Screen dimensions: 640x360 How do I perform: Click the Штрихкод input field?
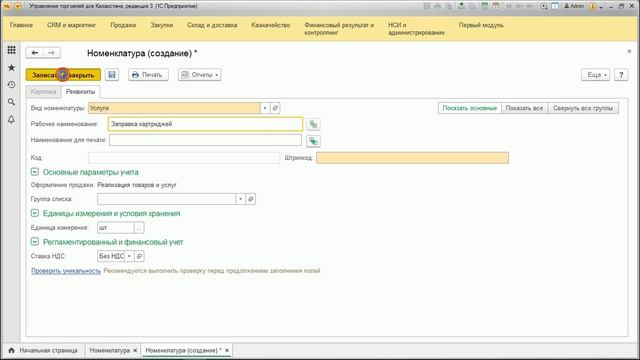tap(413, 158)
